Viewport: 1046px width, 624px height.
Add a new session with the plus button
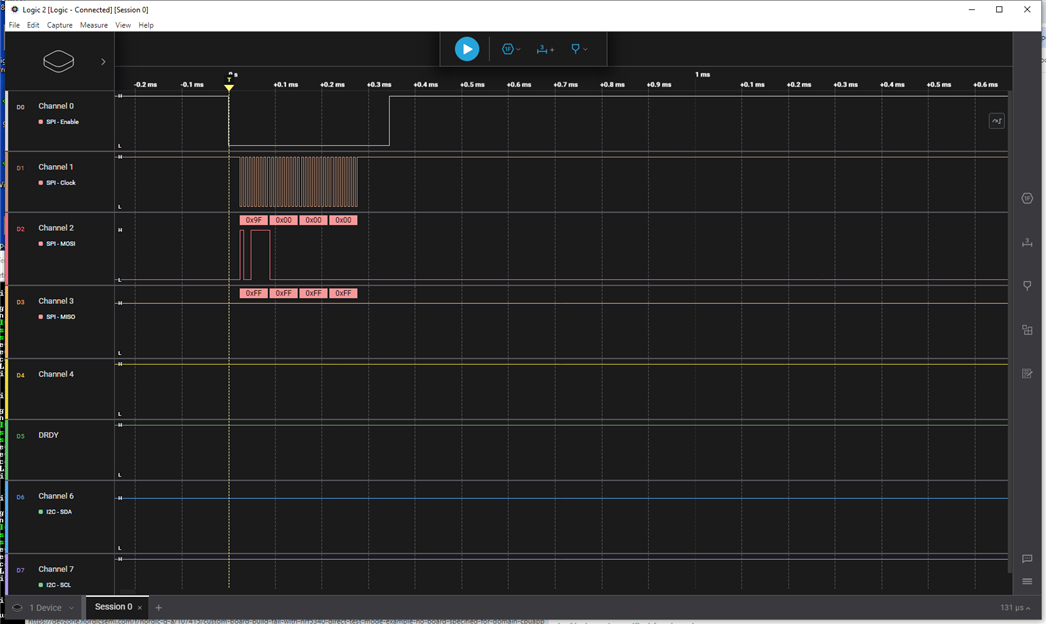(x=158, y=607)
